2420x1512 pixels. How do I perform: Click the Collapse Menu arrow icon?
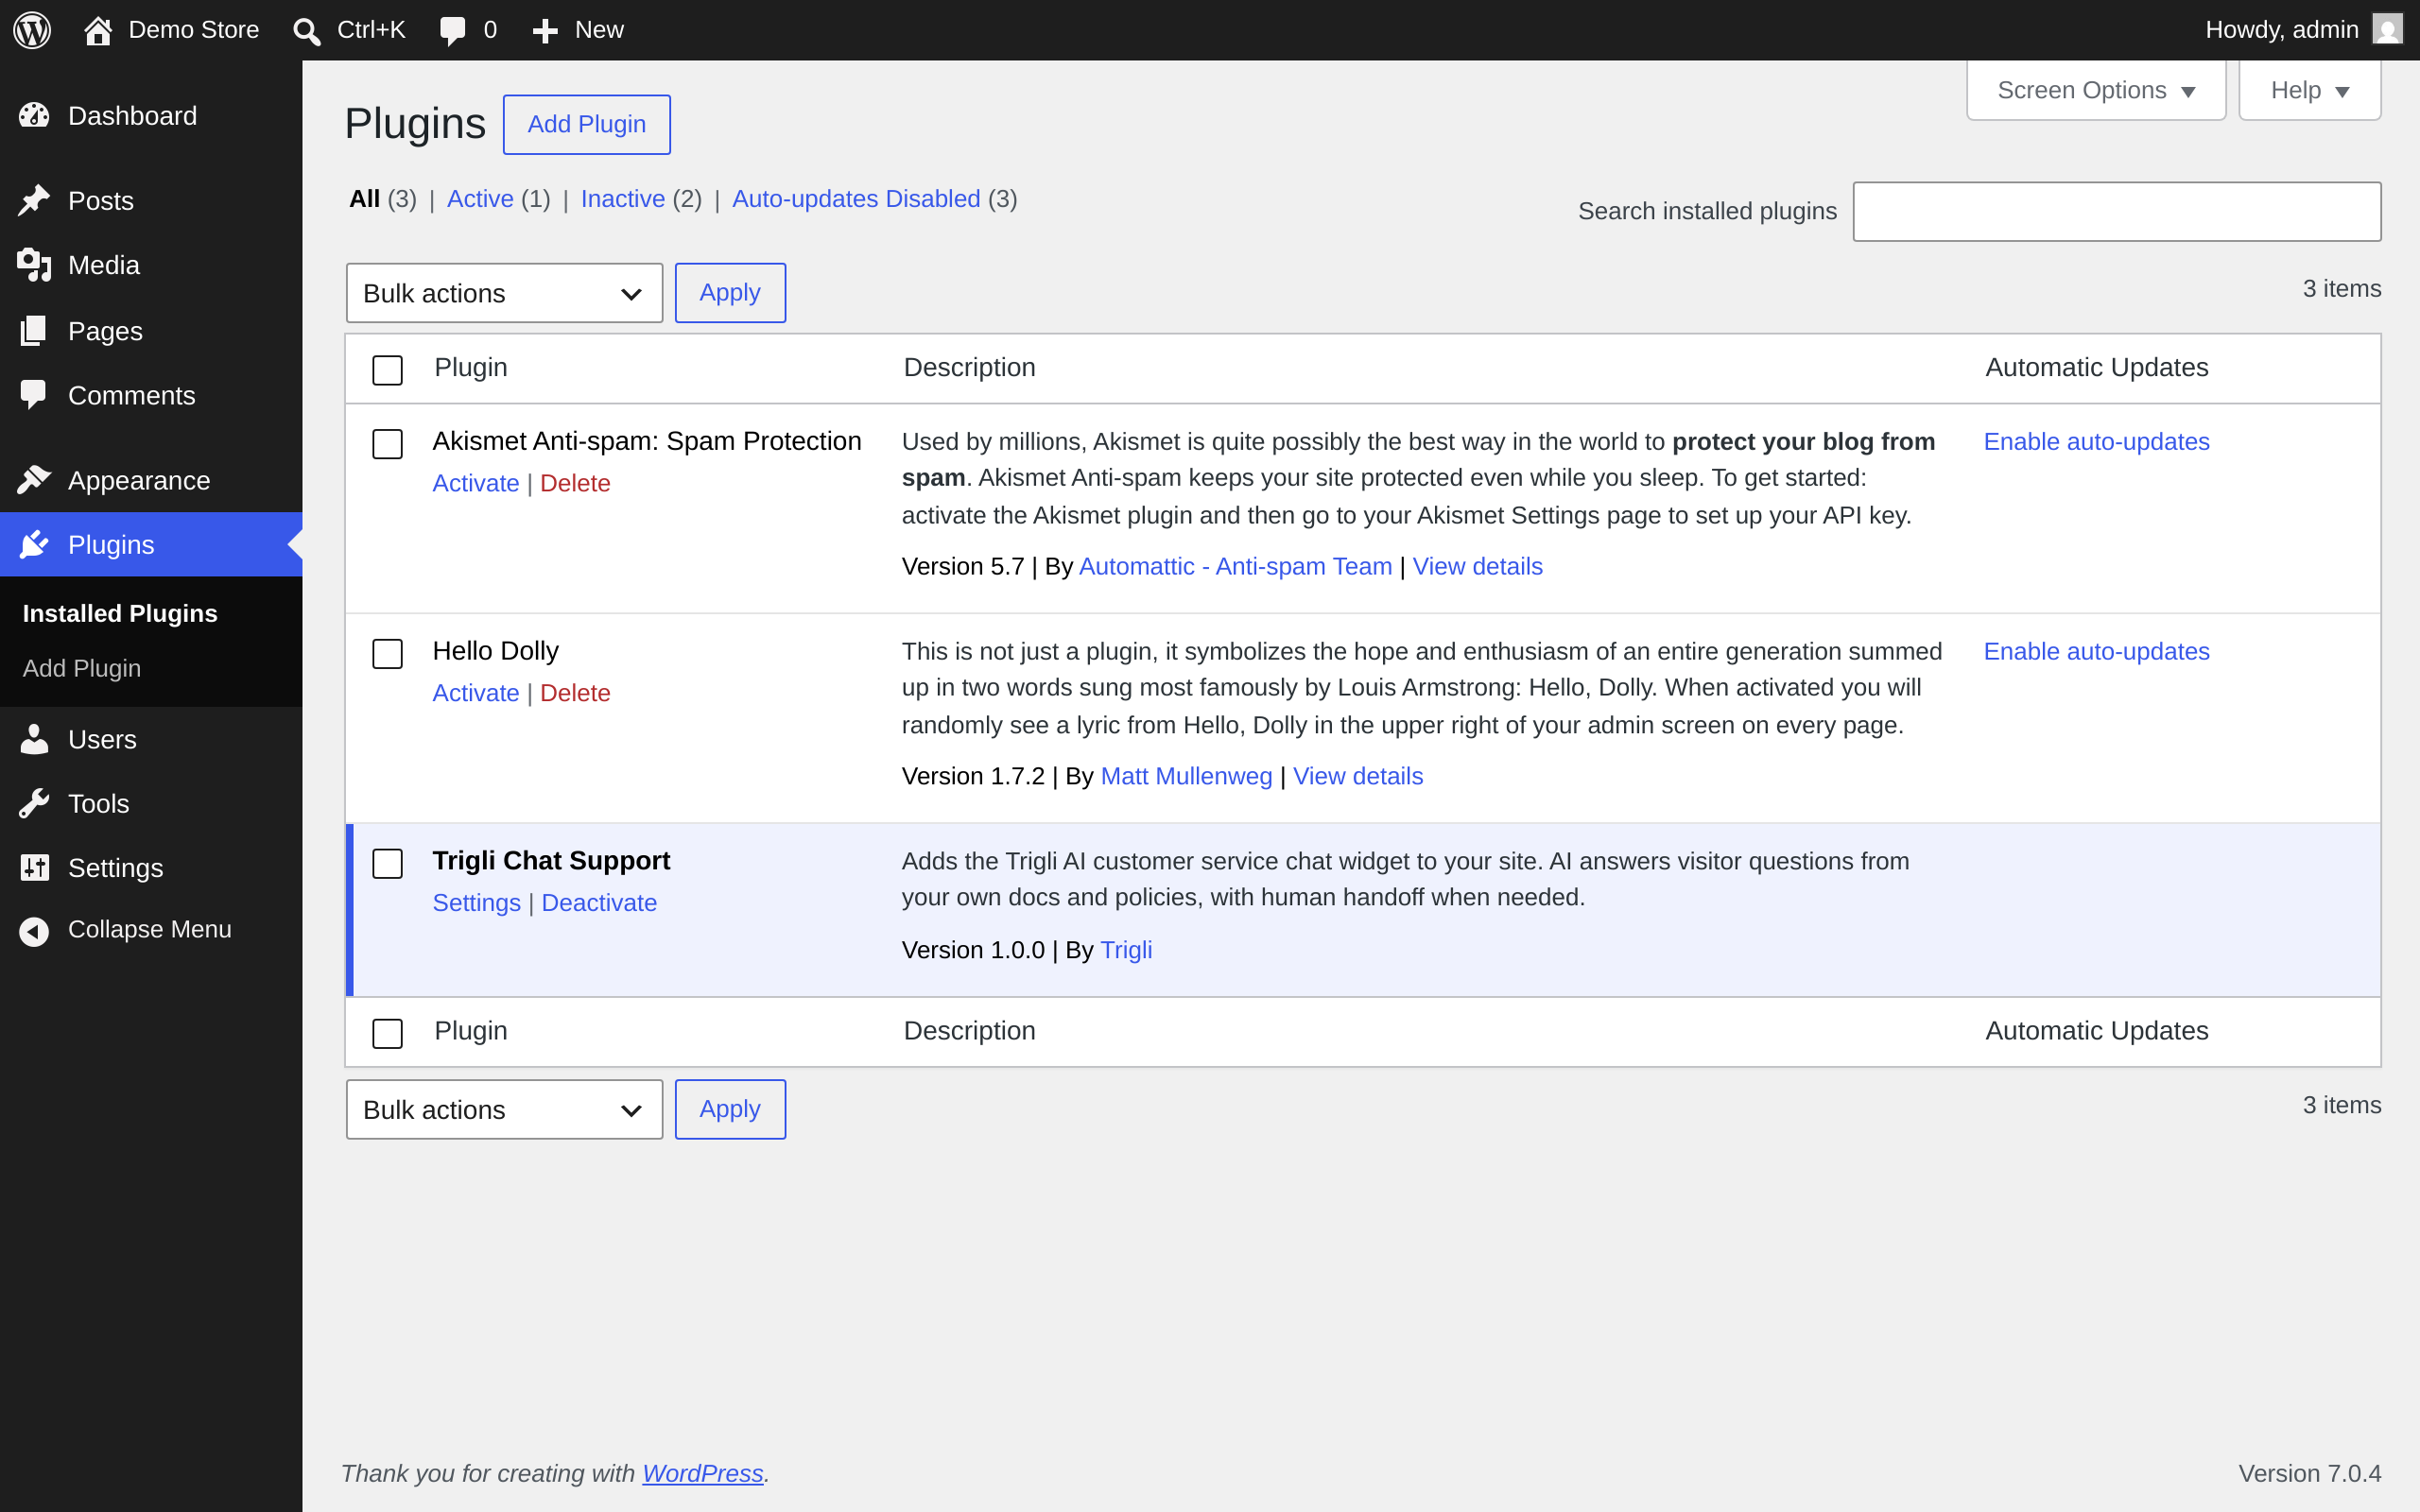tap(34, 931)
